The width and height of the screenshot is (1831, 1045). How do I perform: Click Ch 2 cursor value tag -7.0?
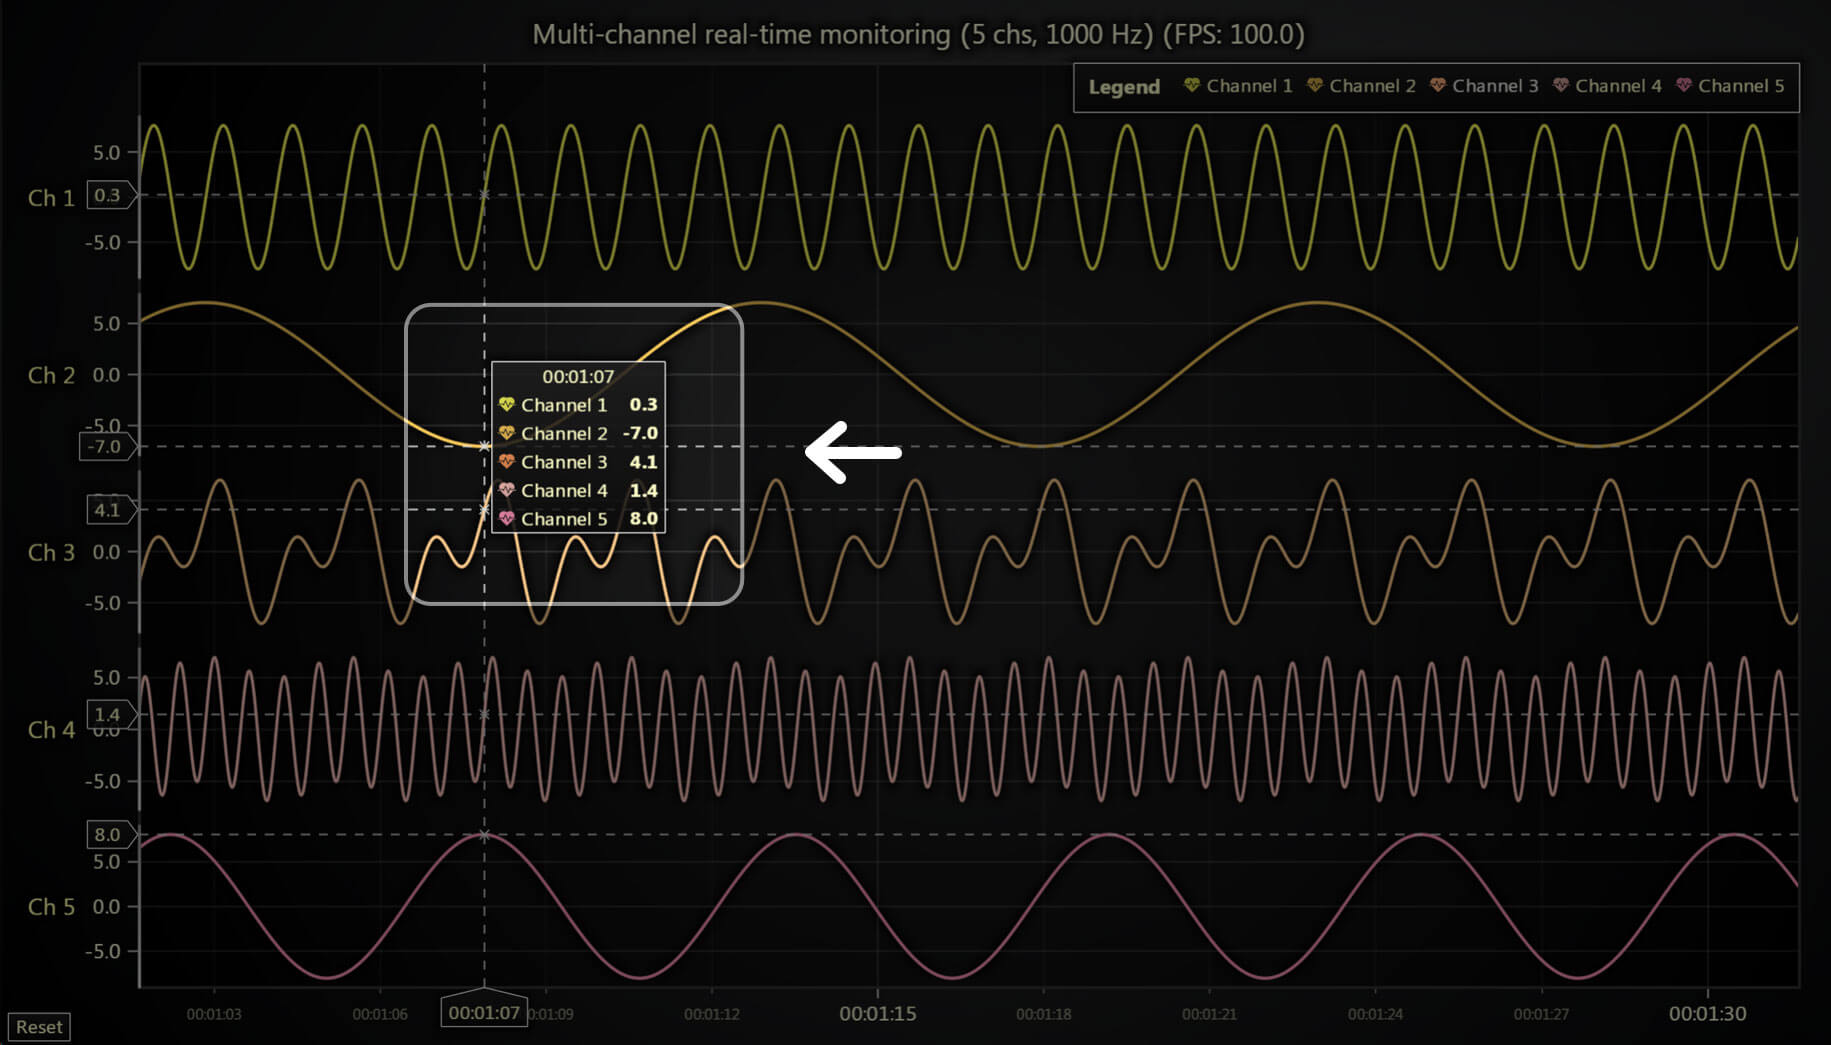click(x=107, y=447)
